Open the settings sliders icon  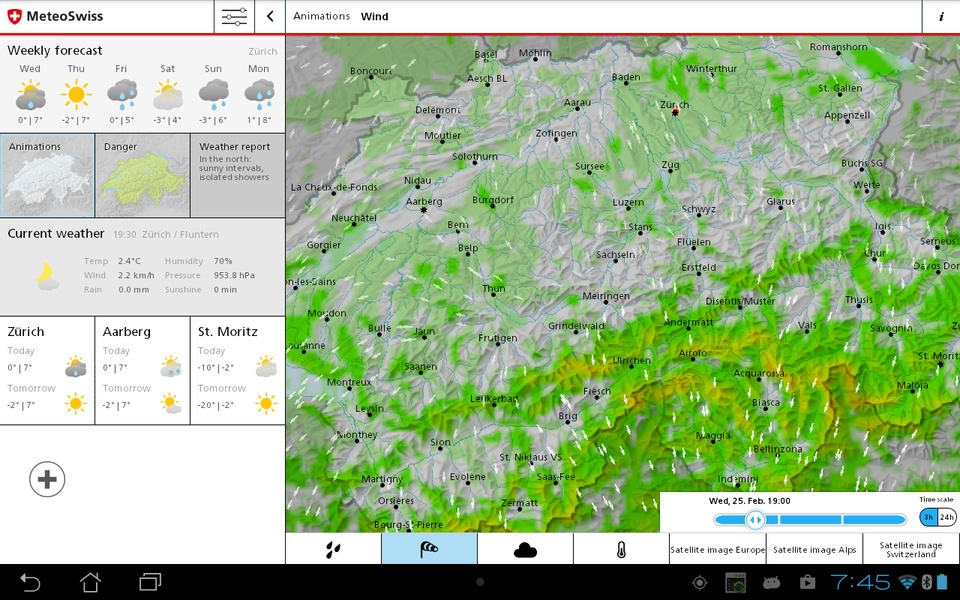click(x=234, y=17)
